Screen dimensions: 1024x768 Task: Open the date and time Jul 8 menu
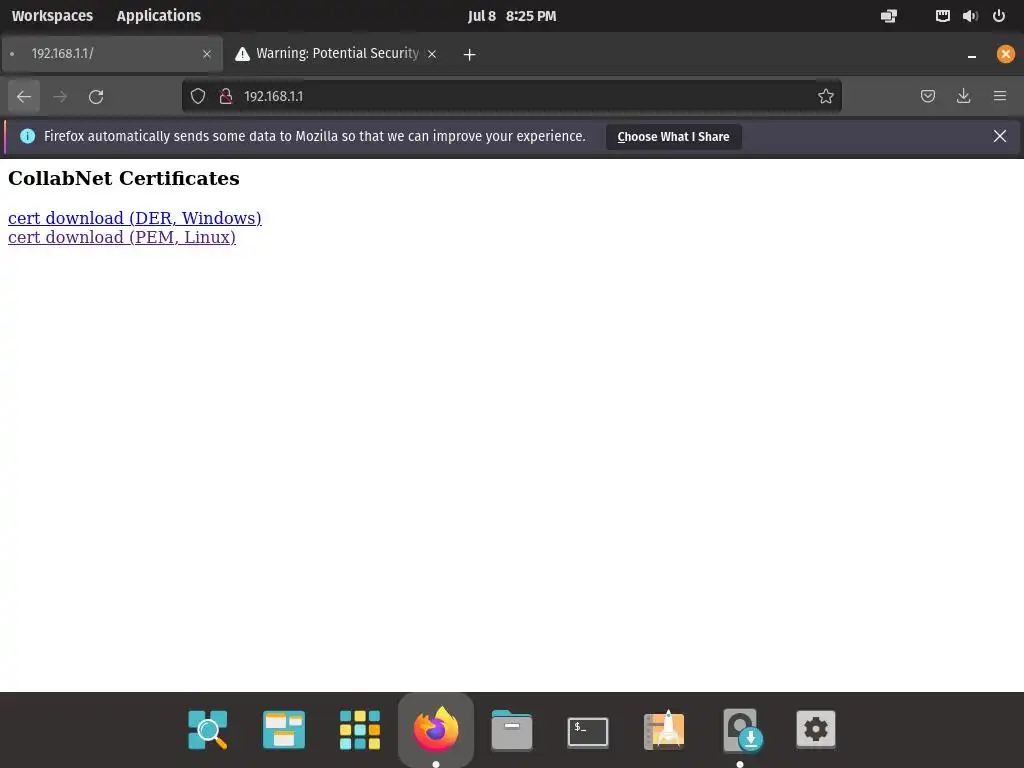(x=512, y=16)
